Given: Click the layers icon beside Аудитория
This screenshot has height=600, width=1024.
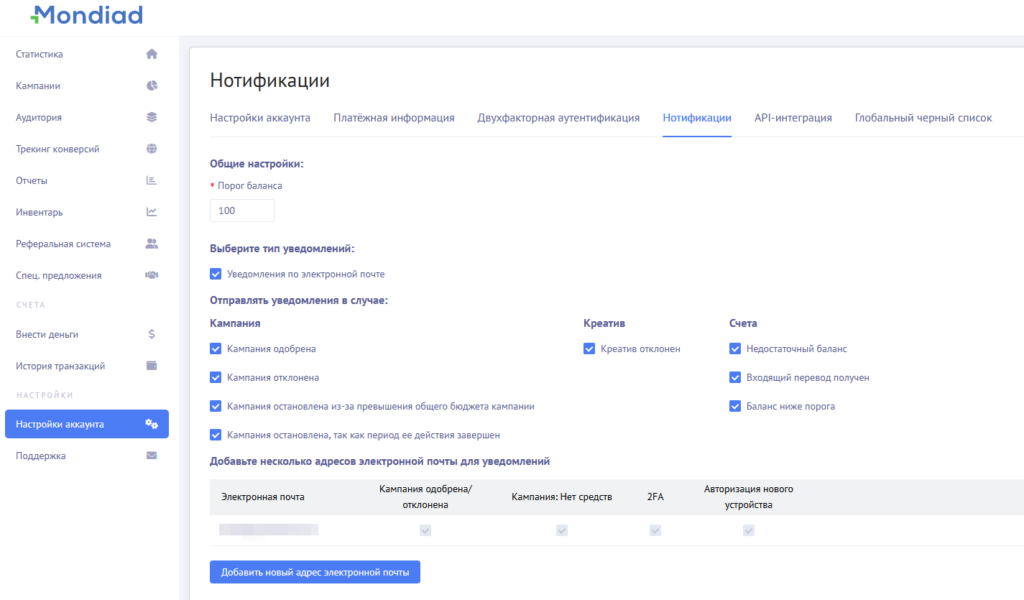Looking at the screenshot, I should 152,117.
